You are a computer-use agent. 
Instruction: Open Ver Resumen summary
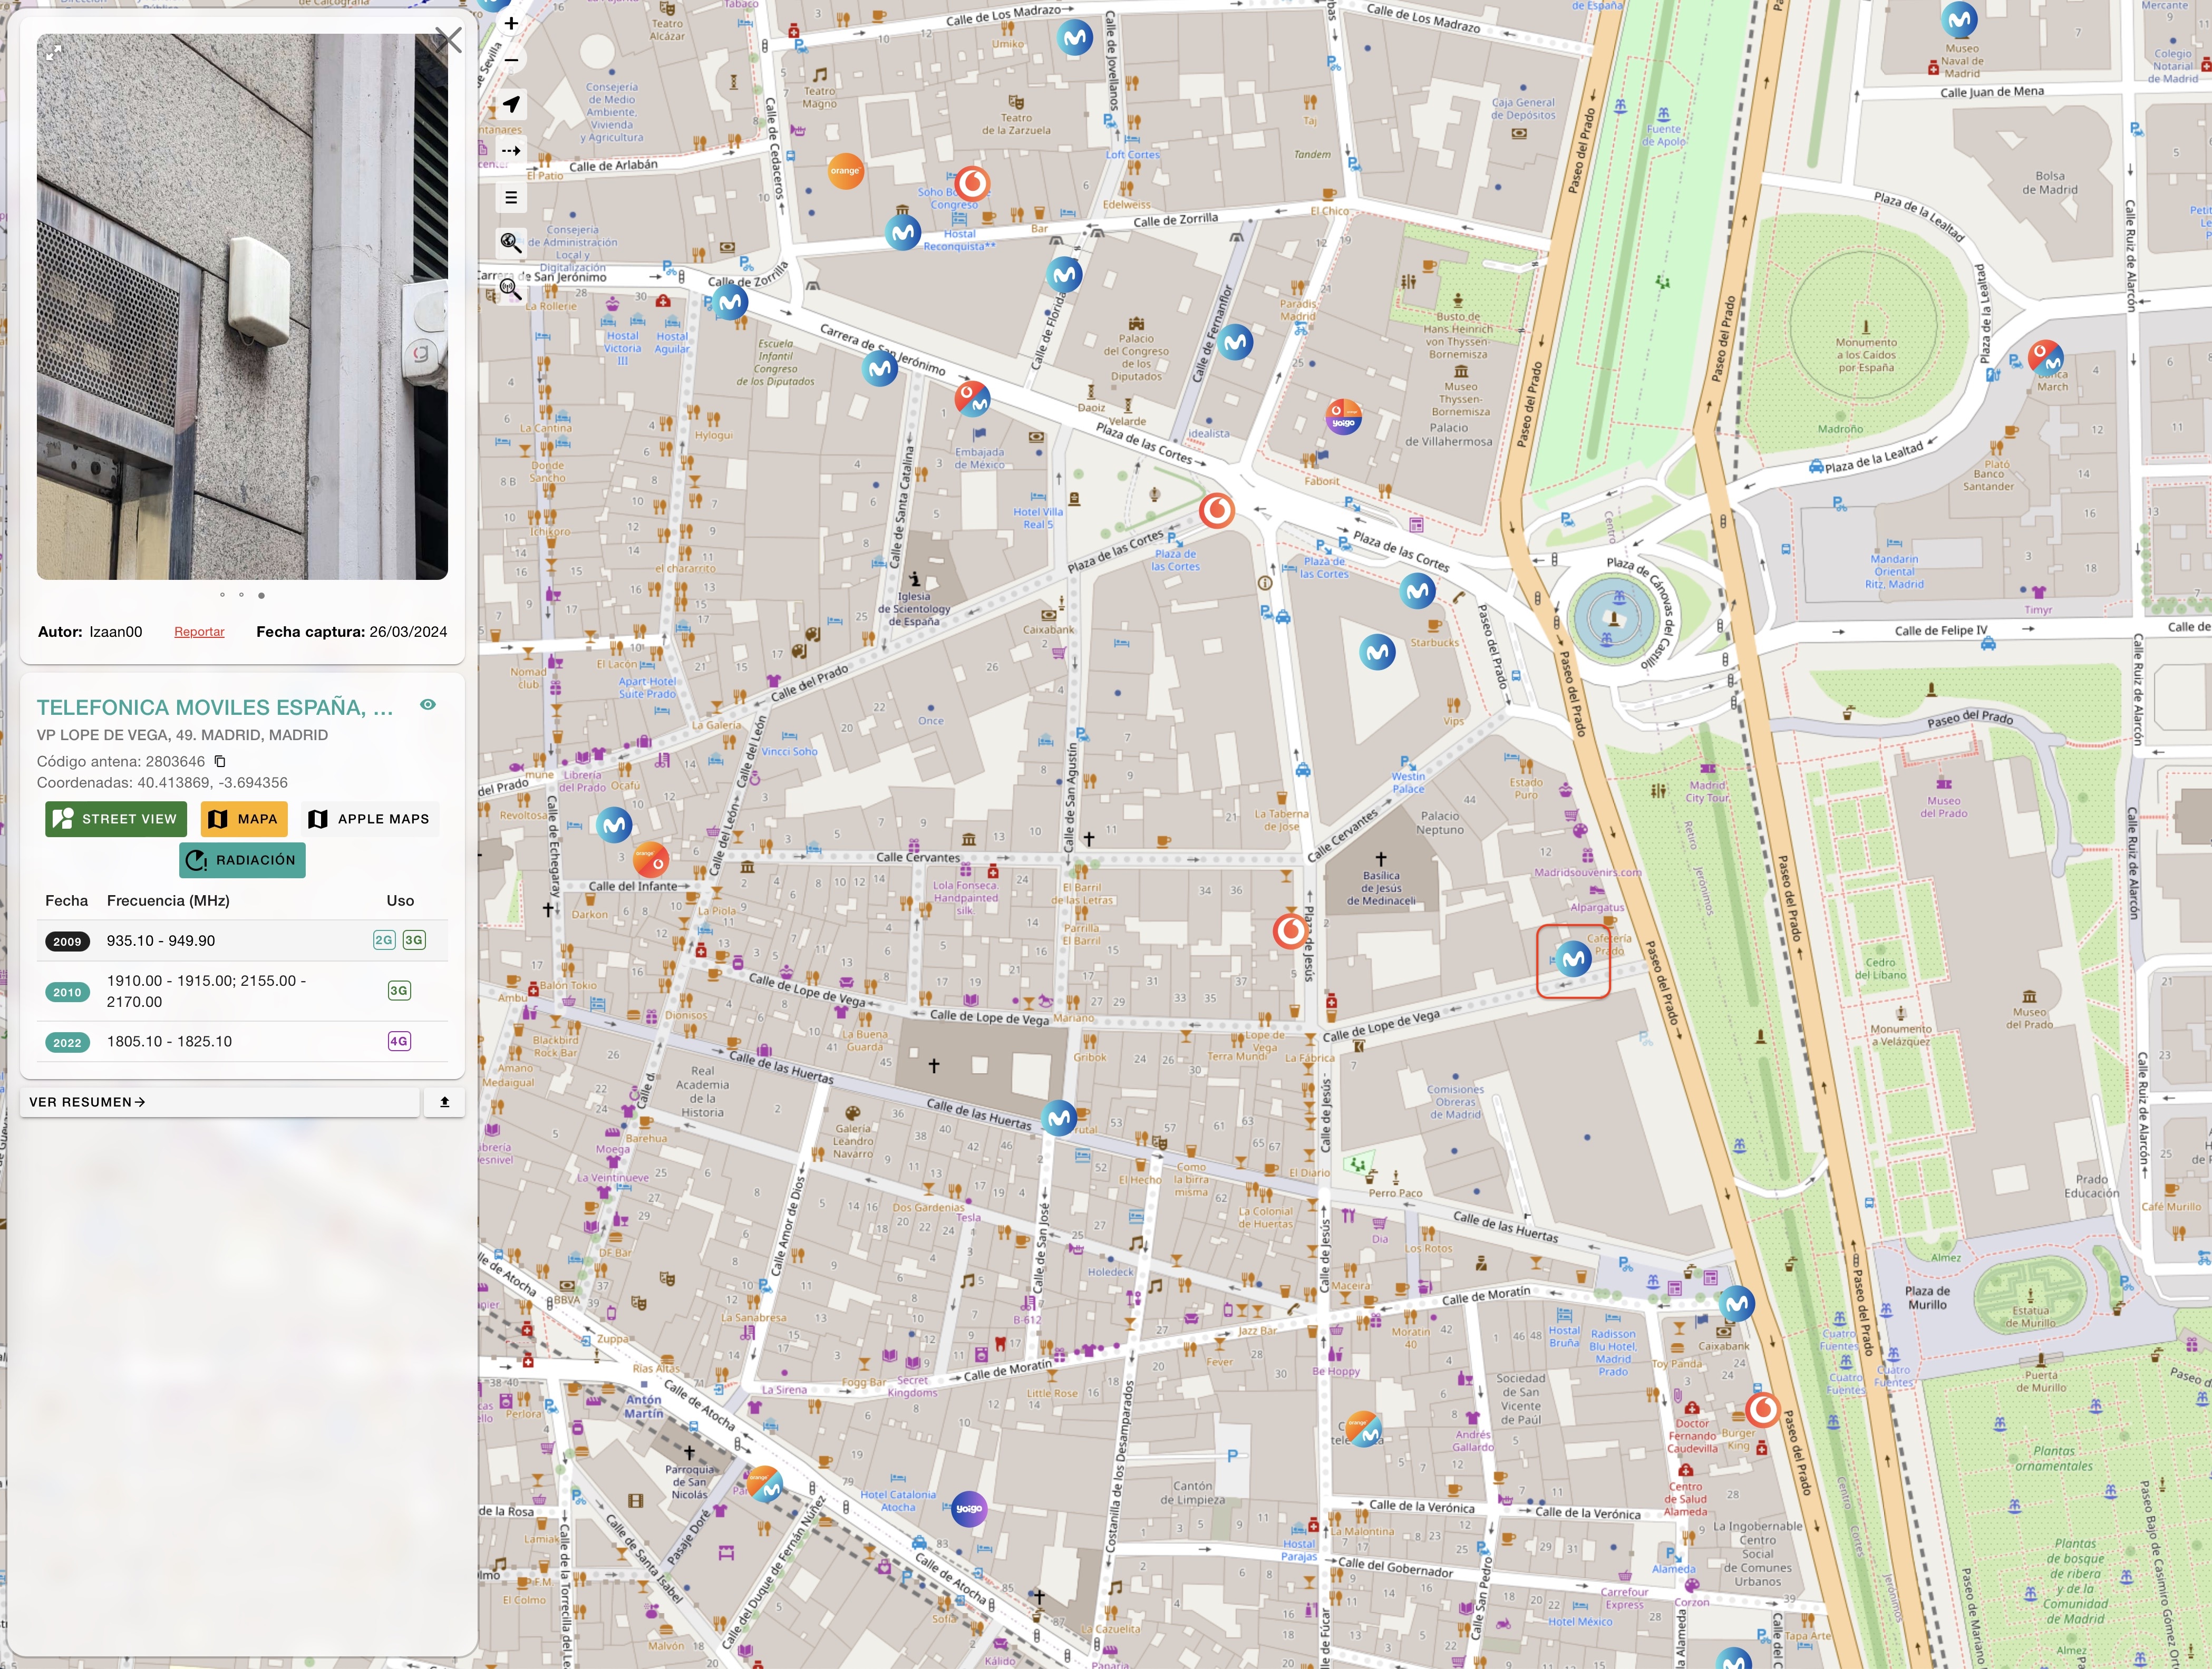tap(219, 1102)
